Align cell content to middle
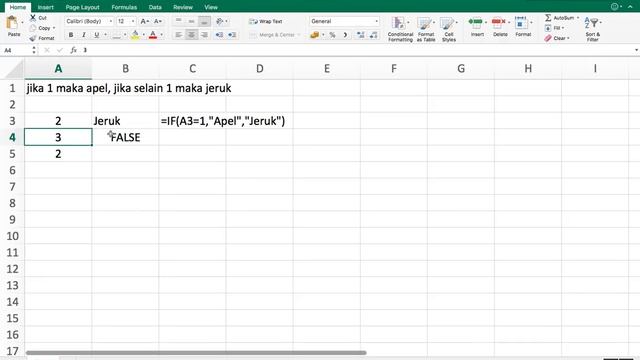640x360 pixels. click(191, 21)
